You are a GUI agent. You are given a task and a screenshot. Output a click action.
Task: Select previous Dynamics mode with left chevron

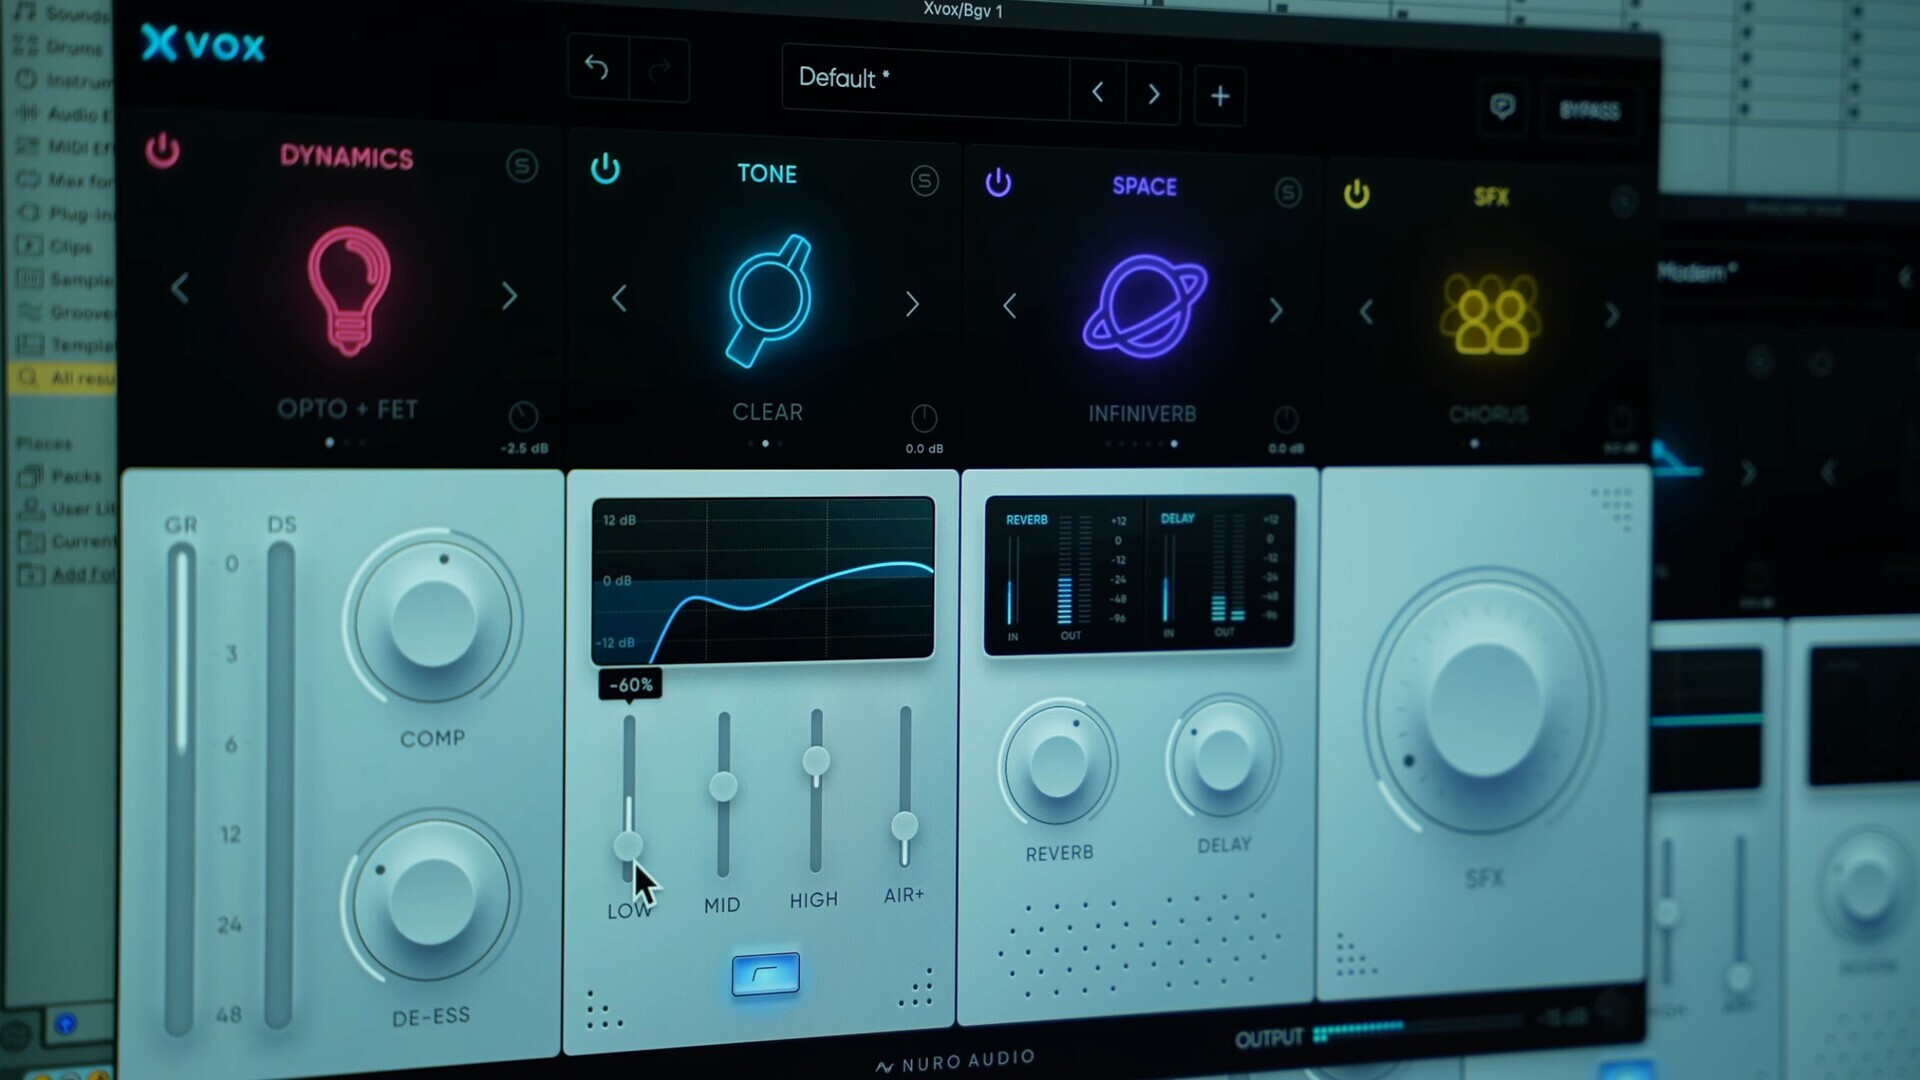(180, 289)
